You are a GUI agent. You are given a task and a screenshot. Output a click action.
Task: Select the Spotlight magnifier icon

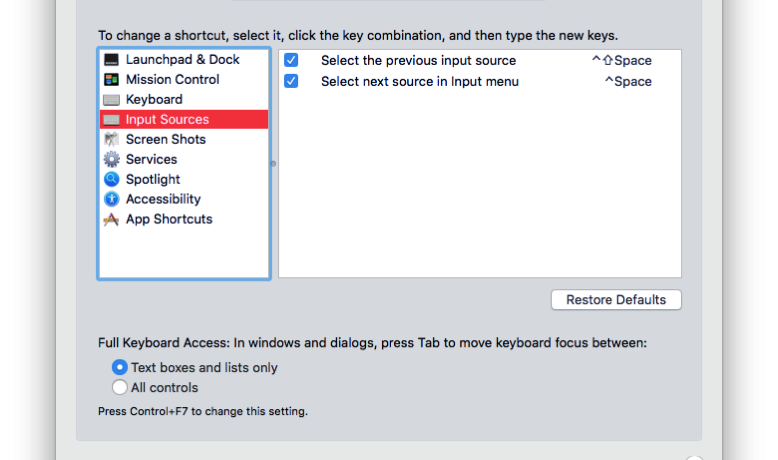pyautogui.click(x=111, y=179)
